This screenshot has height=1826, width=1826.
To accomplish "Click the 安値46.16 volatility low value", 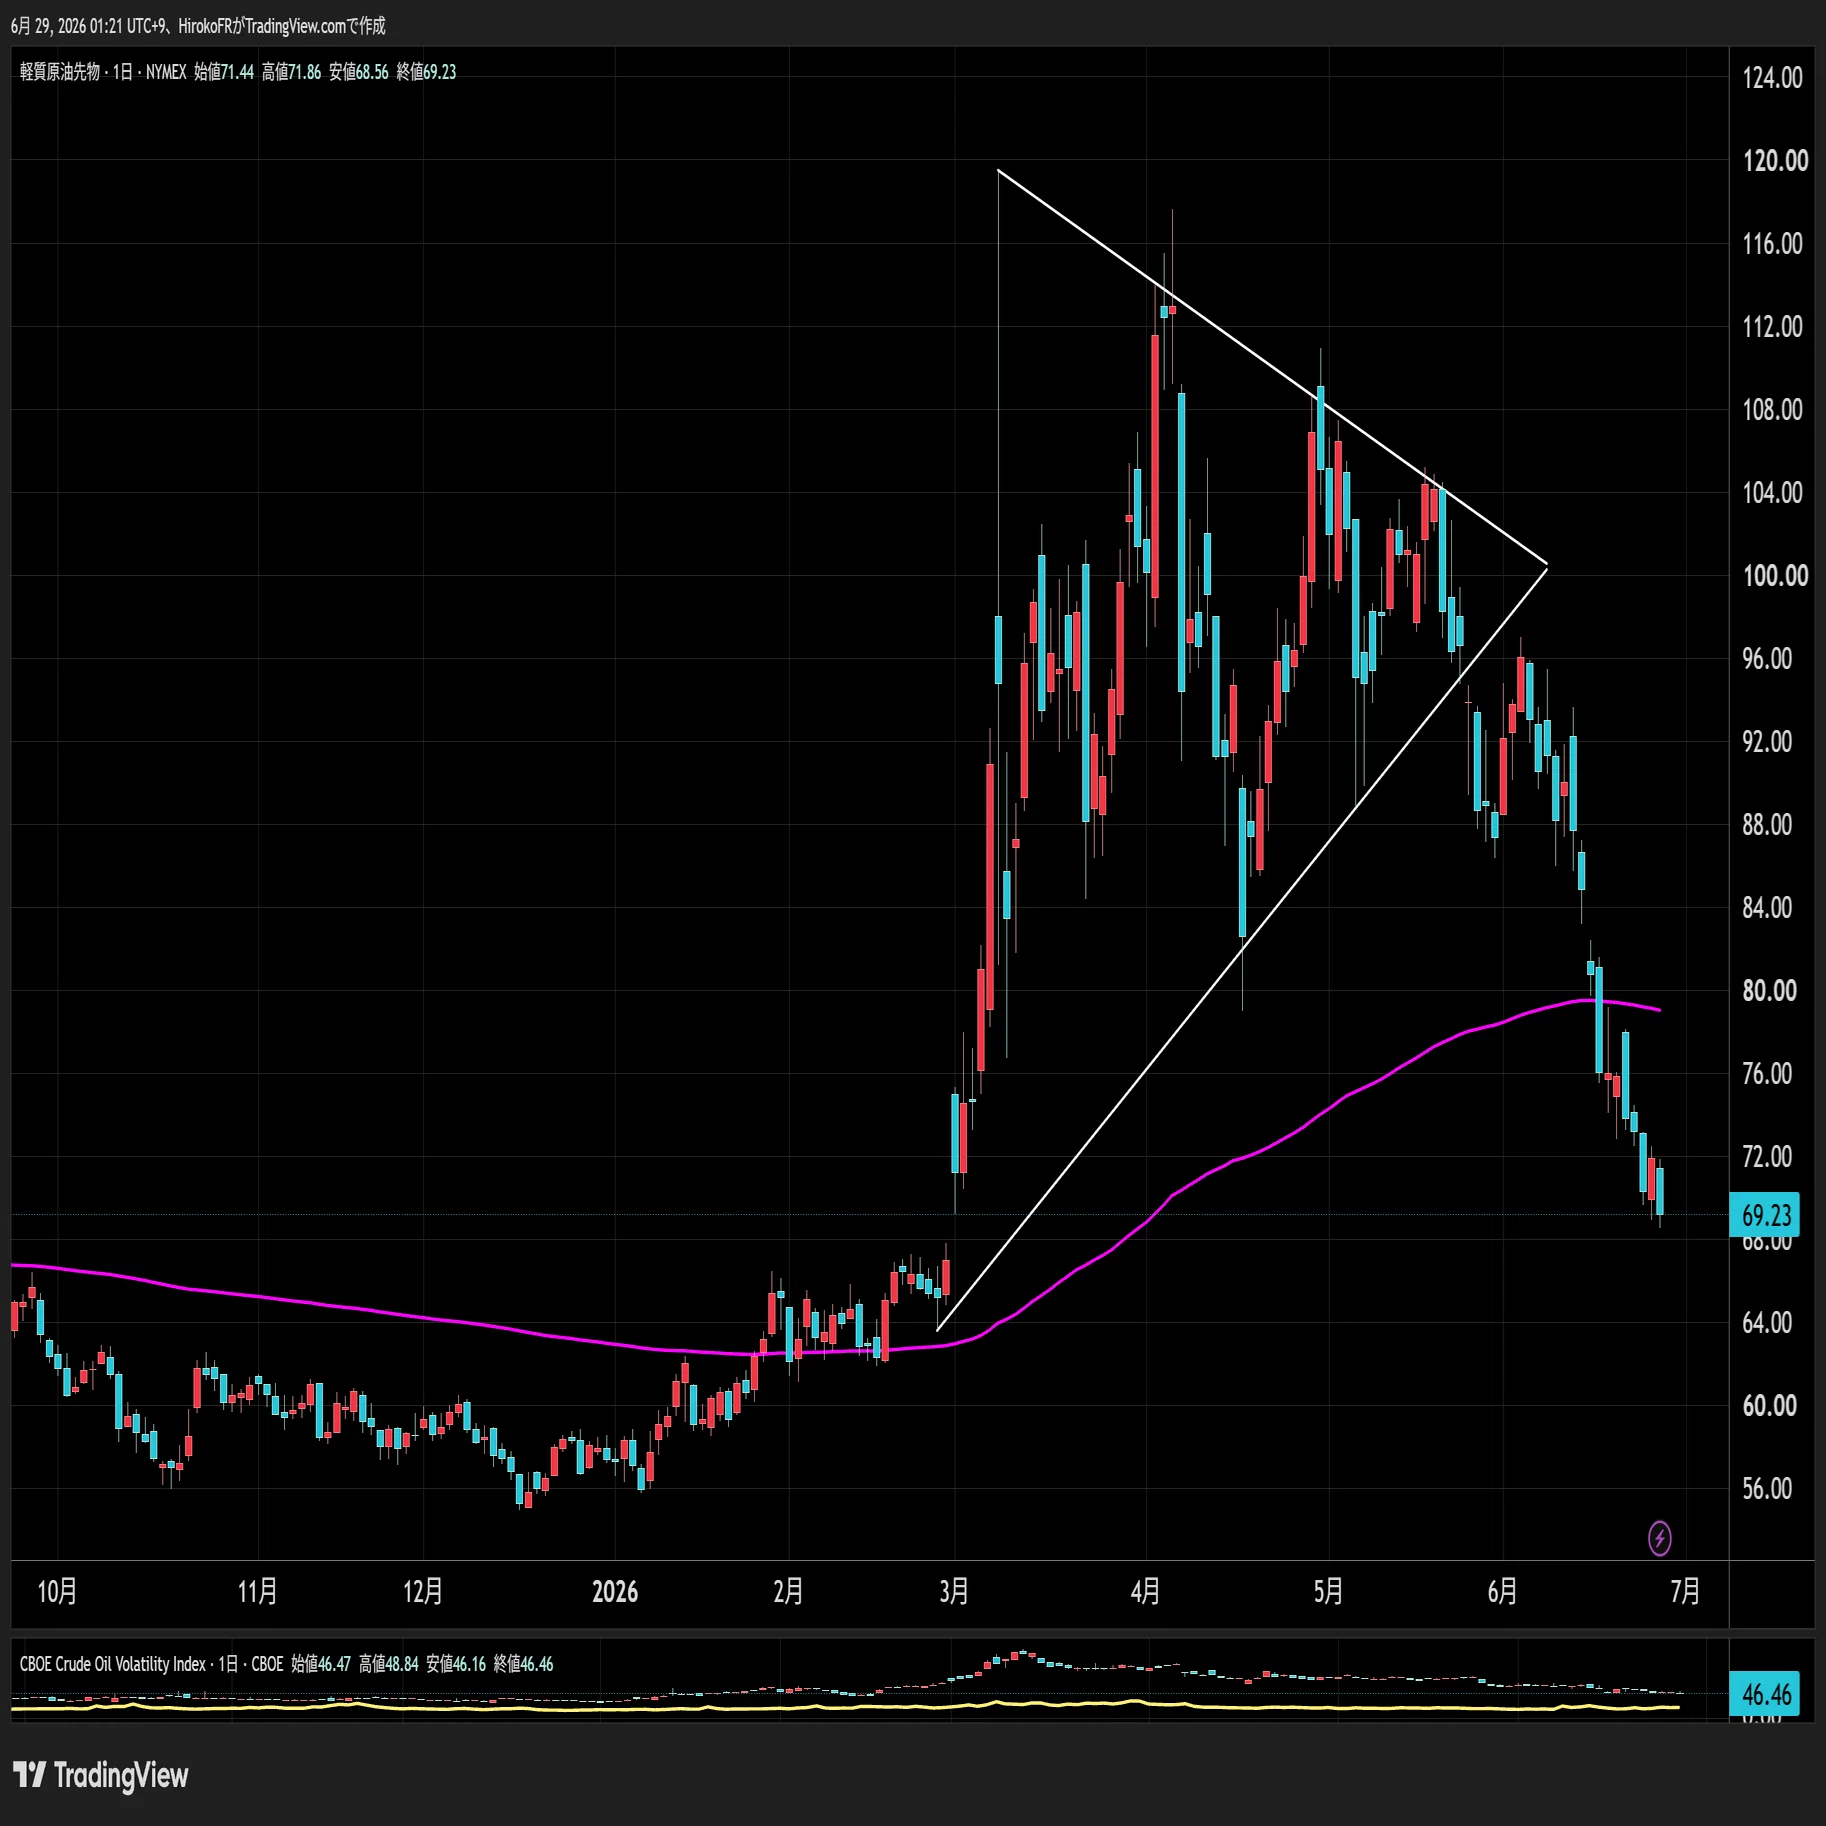I will [x=456, y=1664].
